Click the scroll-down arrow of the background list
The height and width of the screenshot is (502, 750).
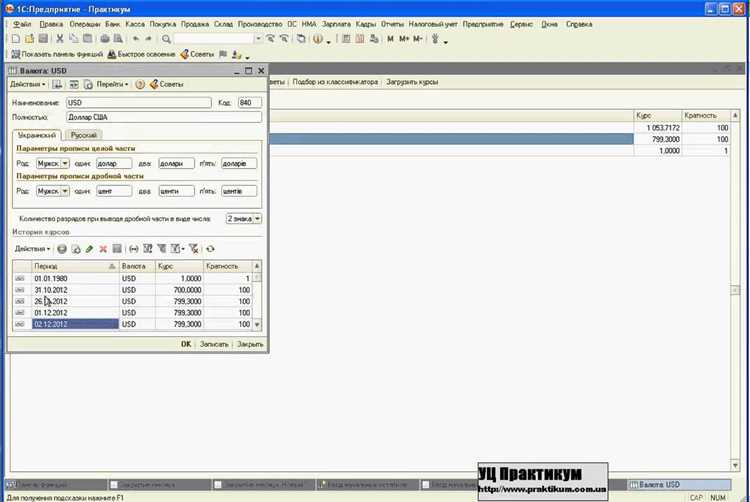point(735,465)
